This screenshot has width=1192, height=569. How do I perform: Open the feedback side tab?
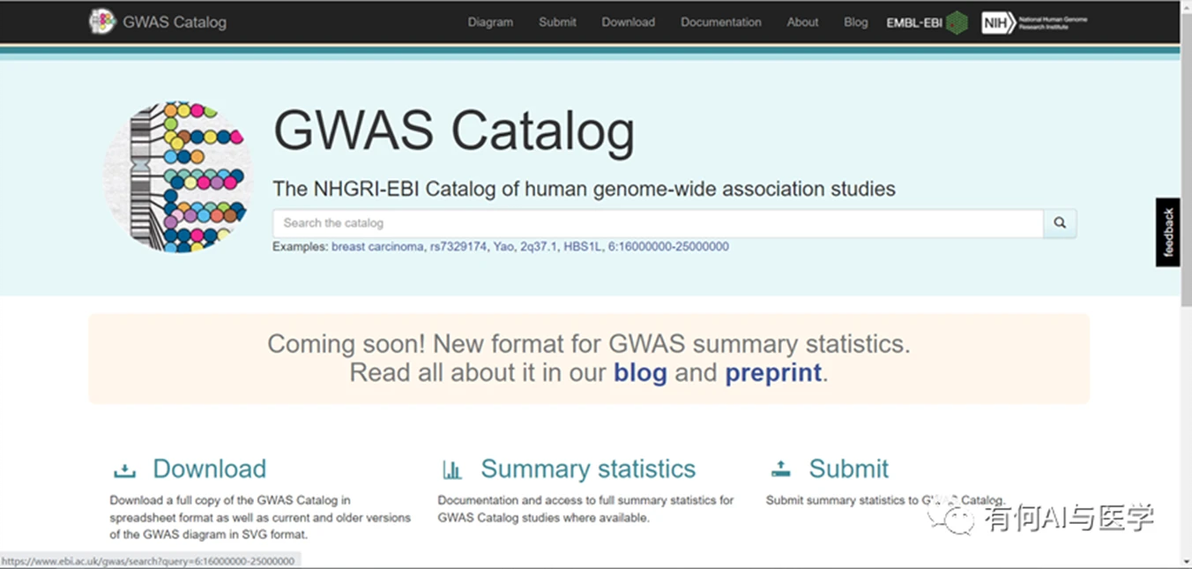1168,232
